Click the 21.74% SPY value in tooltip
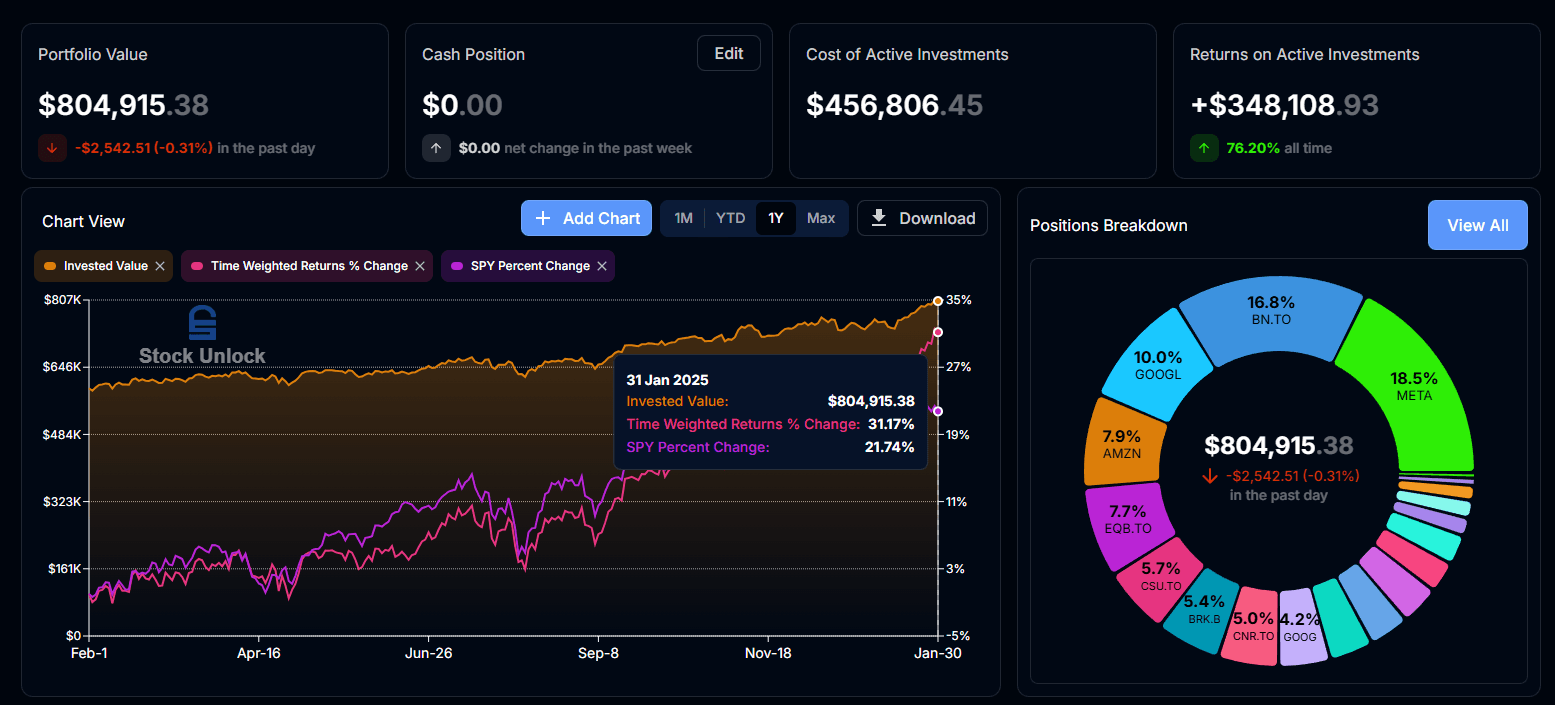 (x=890, y=447)
